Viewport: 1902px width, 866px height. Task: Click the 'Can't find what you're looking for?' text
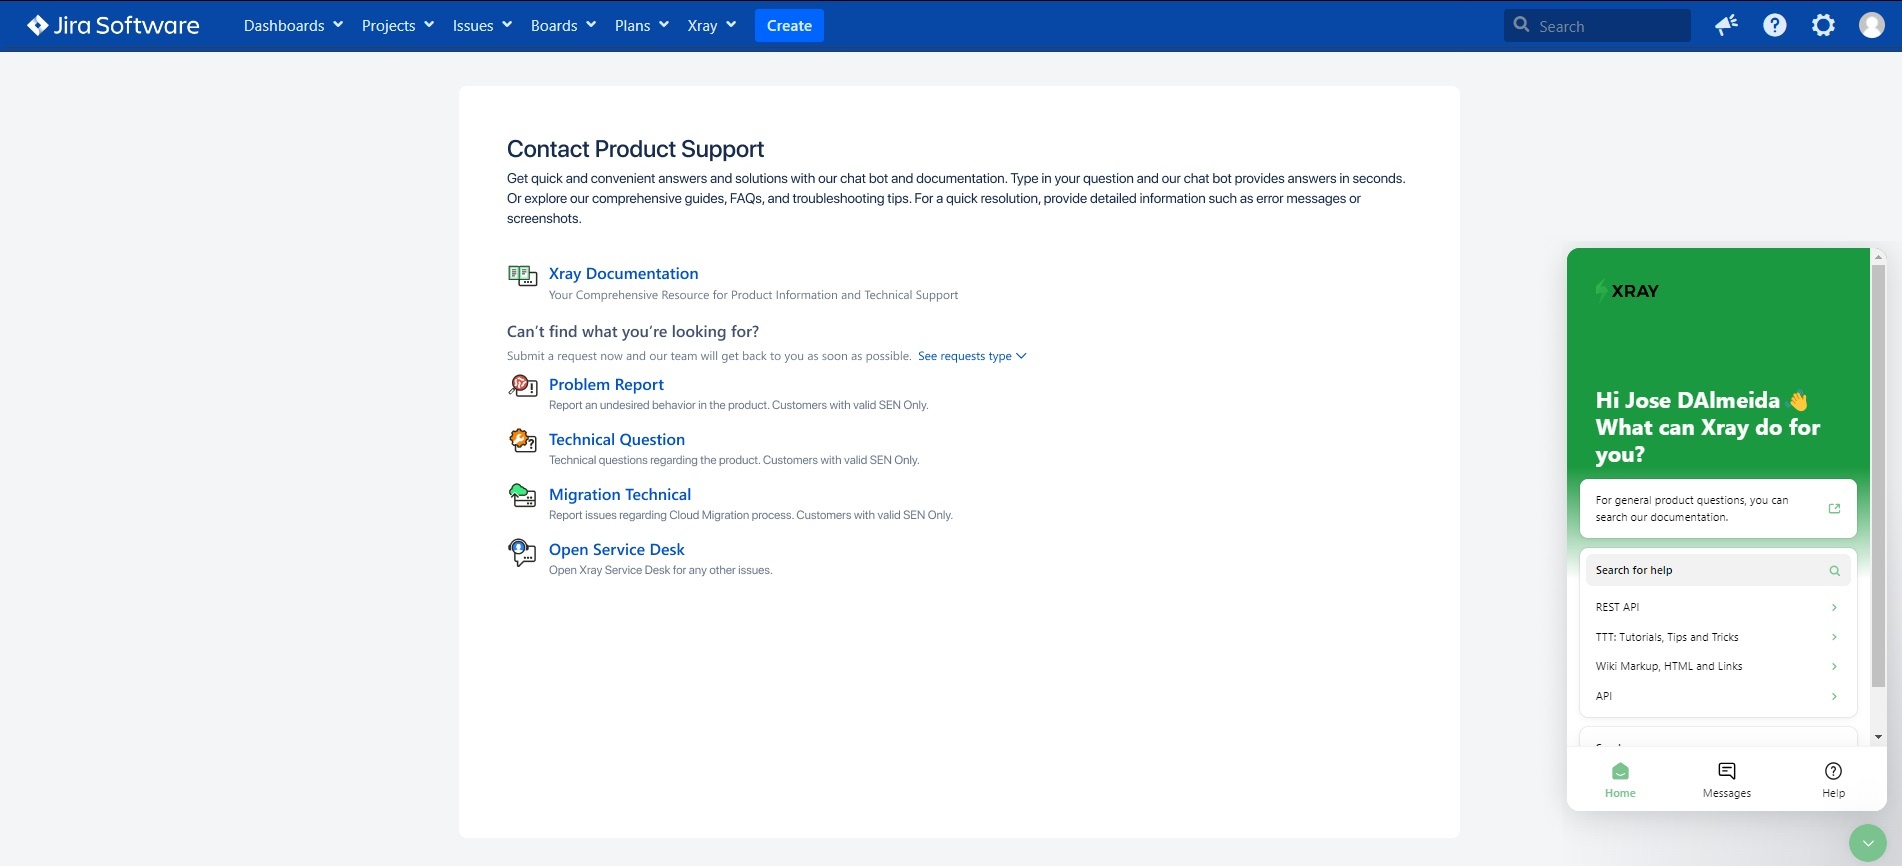point(633,331)
